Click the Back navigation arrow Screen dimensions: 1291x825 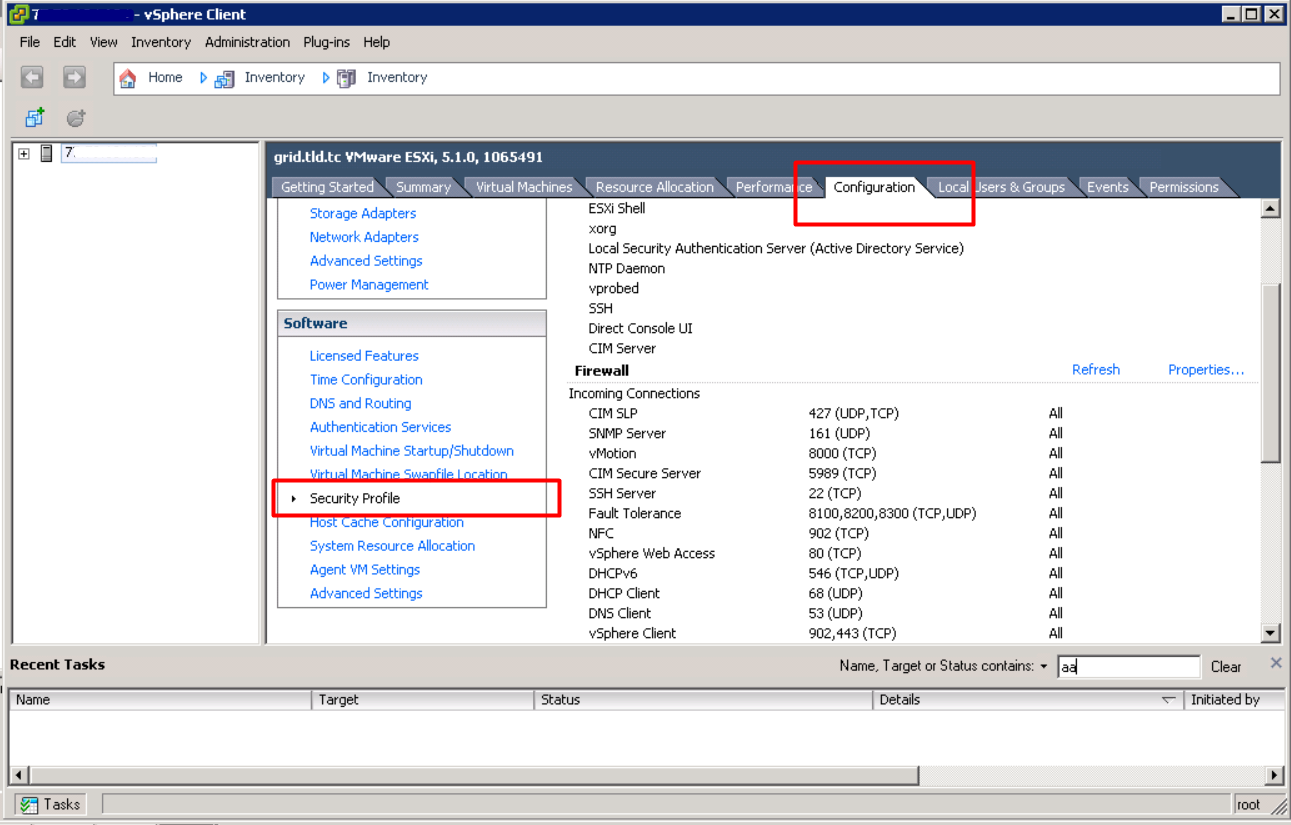pyautogui.click(x=32, y=77)
